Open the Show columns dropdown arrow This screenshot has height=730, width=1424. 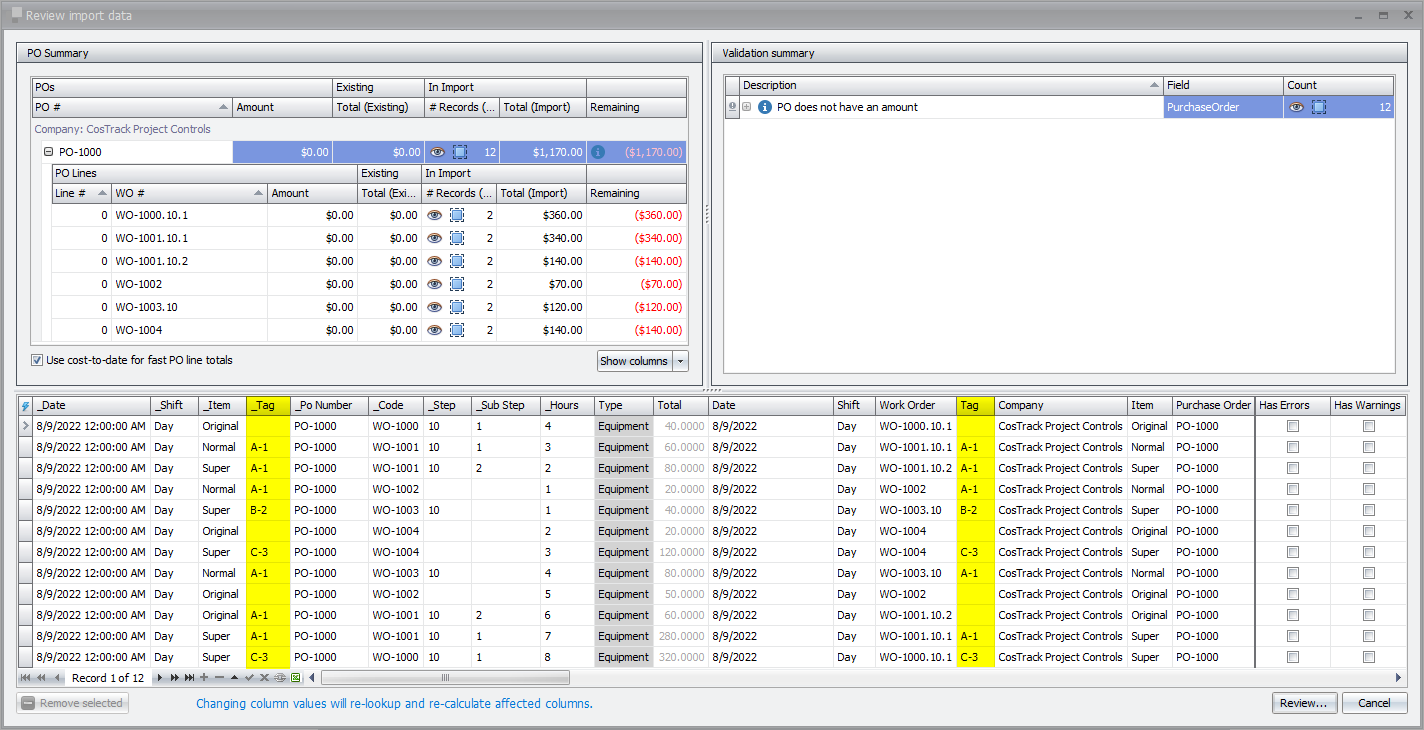pos(681,361)
